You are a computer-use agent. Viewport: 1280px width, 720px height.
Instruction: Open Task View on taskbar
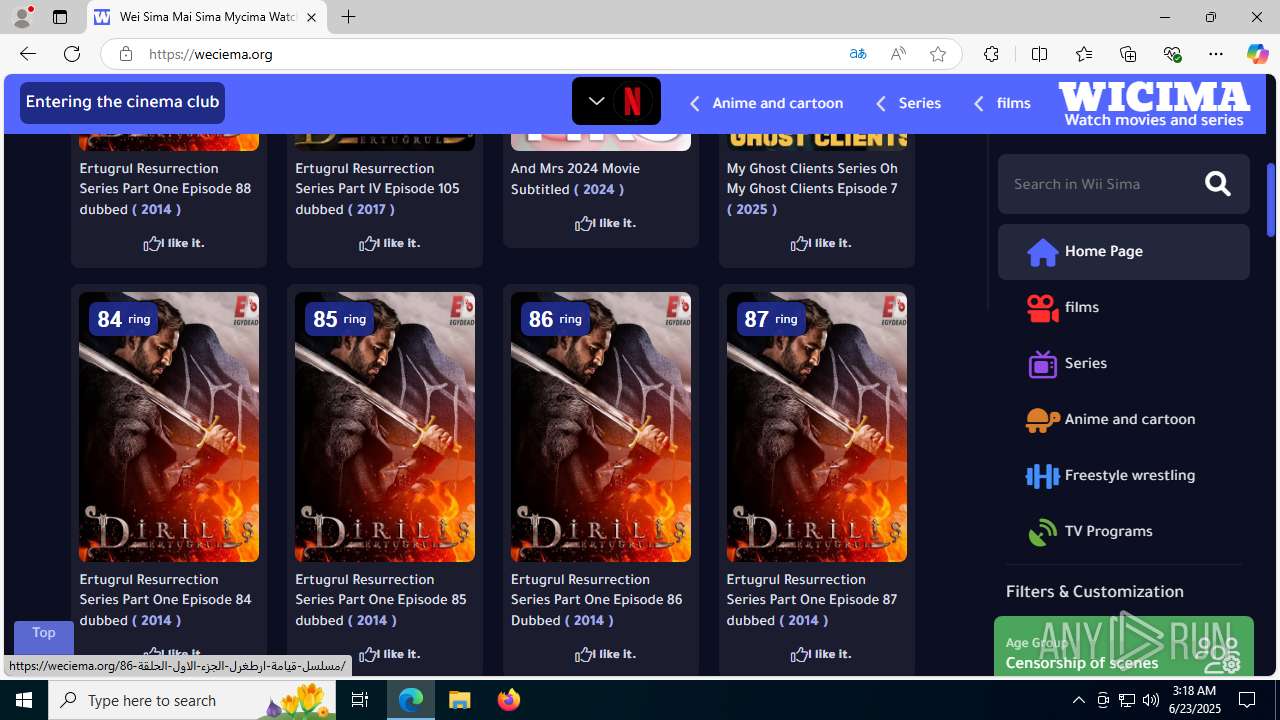[x=360, y=700]
